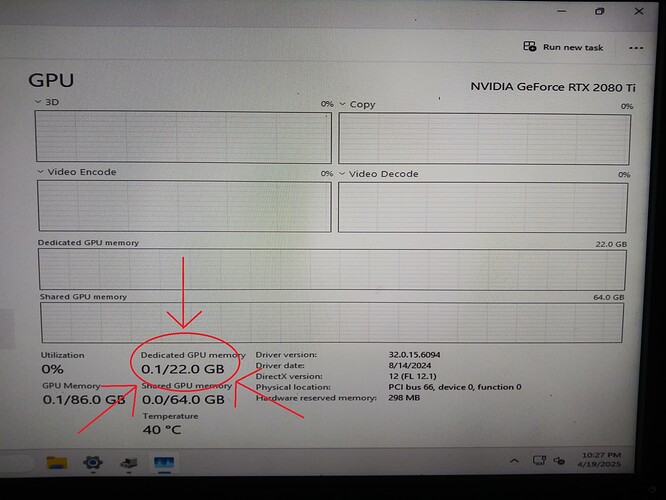
Task: Open the Video Encode engine dropdown
Action: pyautogui.click(x=40, y=172)
